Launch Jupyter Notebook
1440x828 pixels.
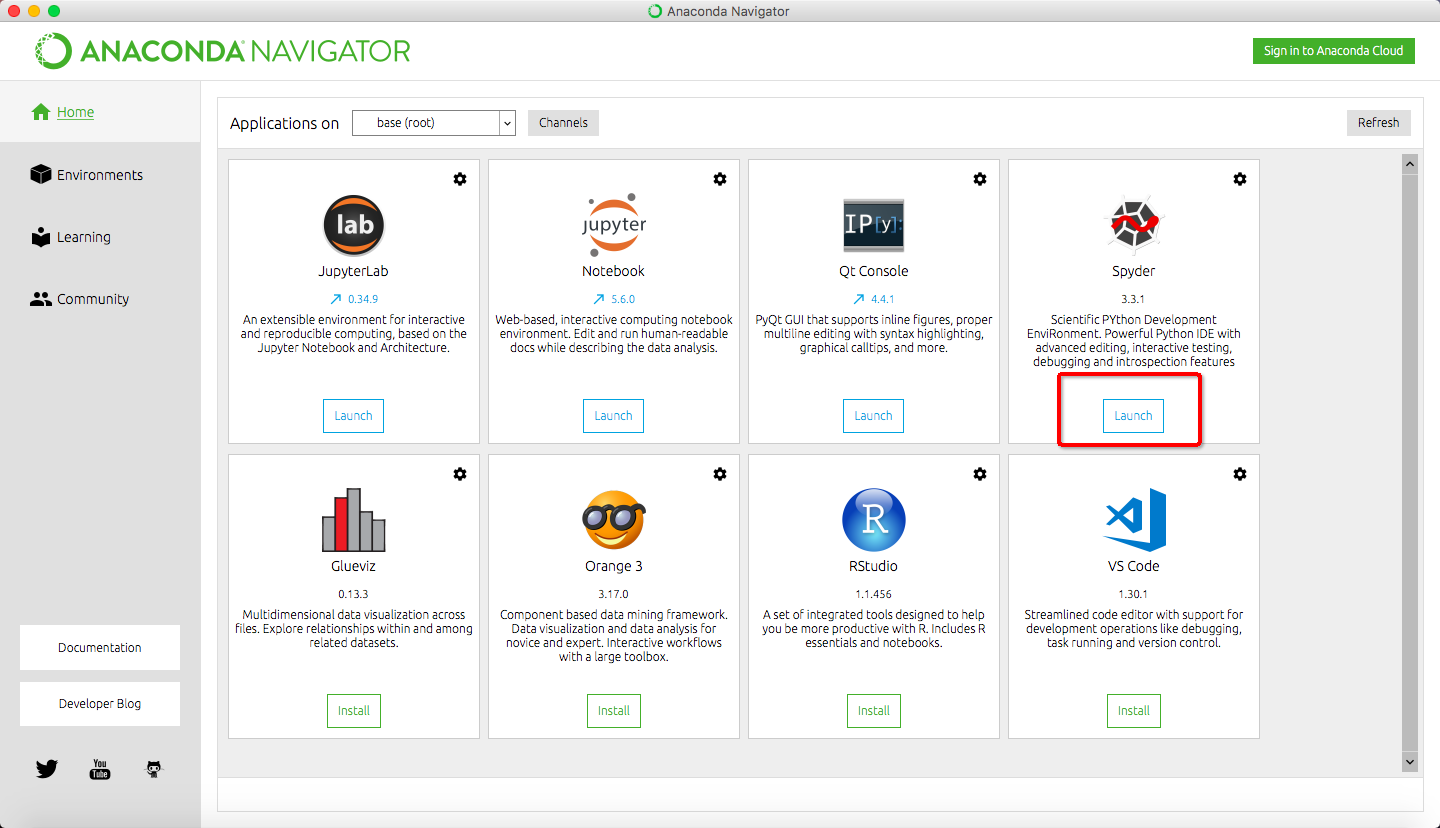(x=613, y=416)
